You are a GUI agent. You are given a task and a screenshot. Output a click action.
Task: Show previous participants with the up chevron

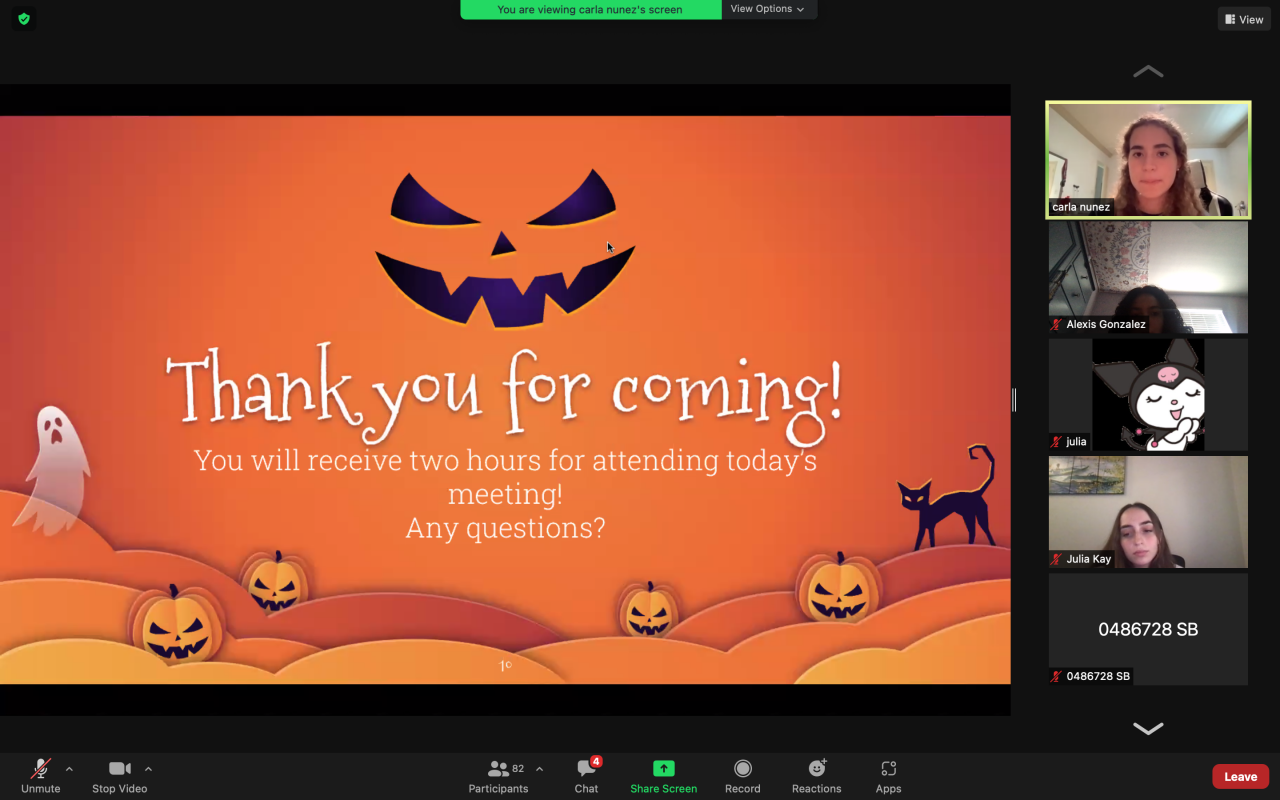point(1148,71)
